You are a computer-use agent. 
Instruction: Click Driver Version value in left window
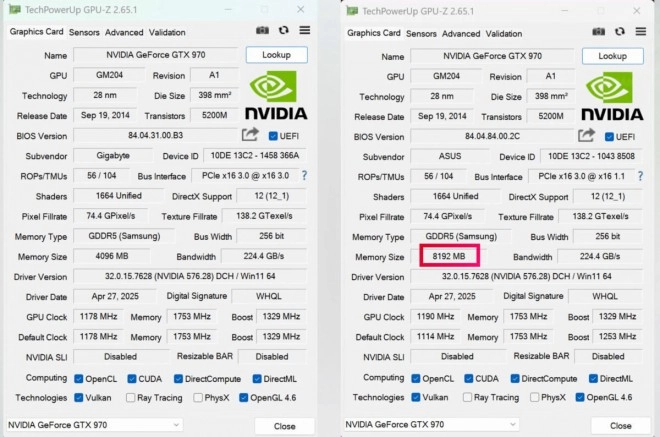click(x=190, y=276)
